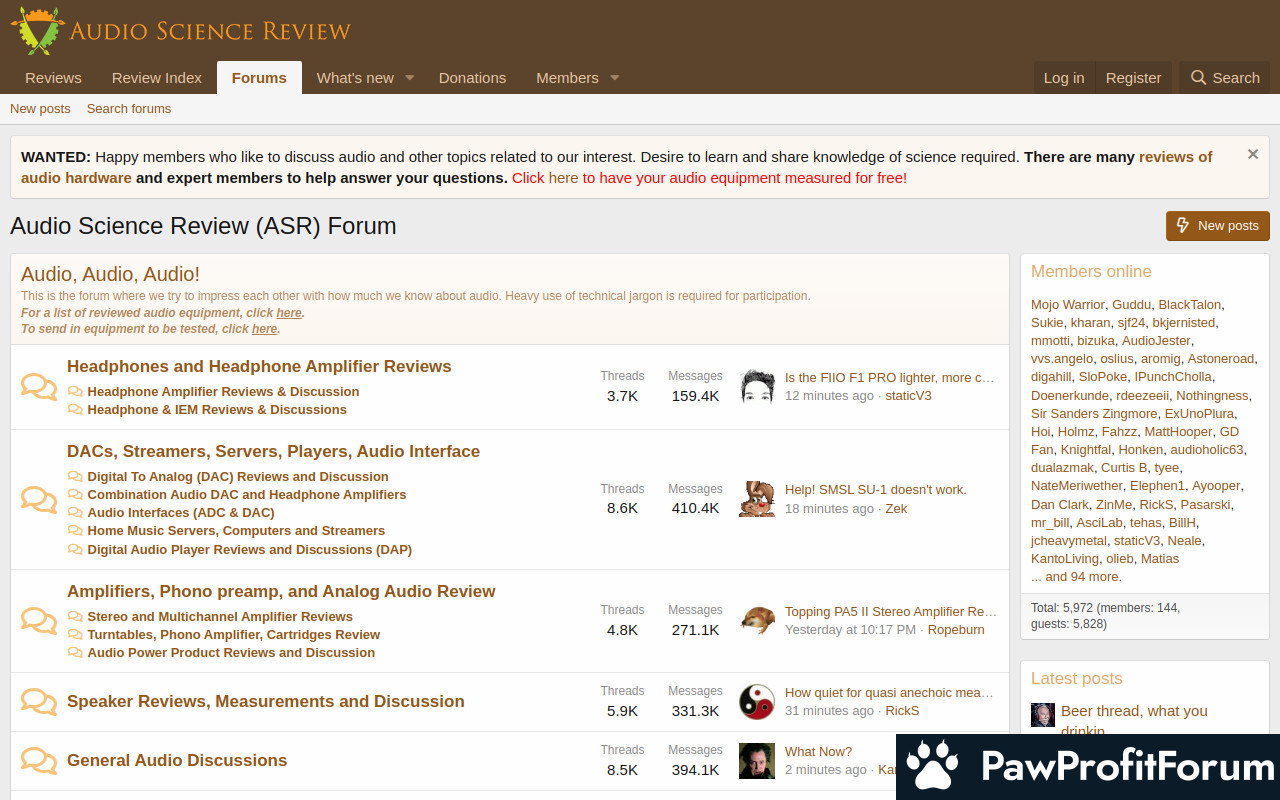1280x800 pixels.
Task: Click the Speaker Reviews forum bubble icon
Action: pyautogui.click(x=39, y=701)
